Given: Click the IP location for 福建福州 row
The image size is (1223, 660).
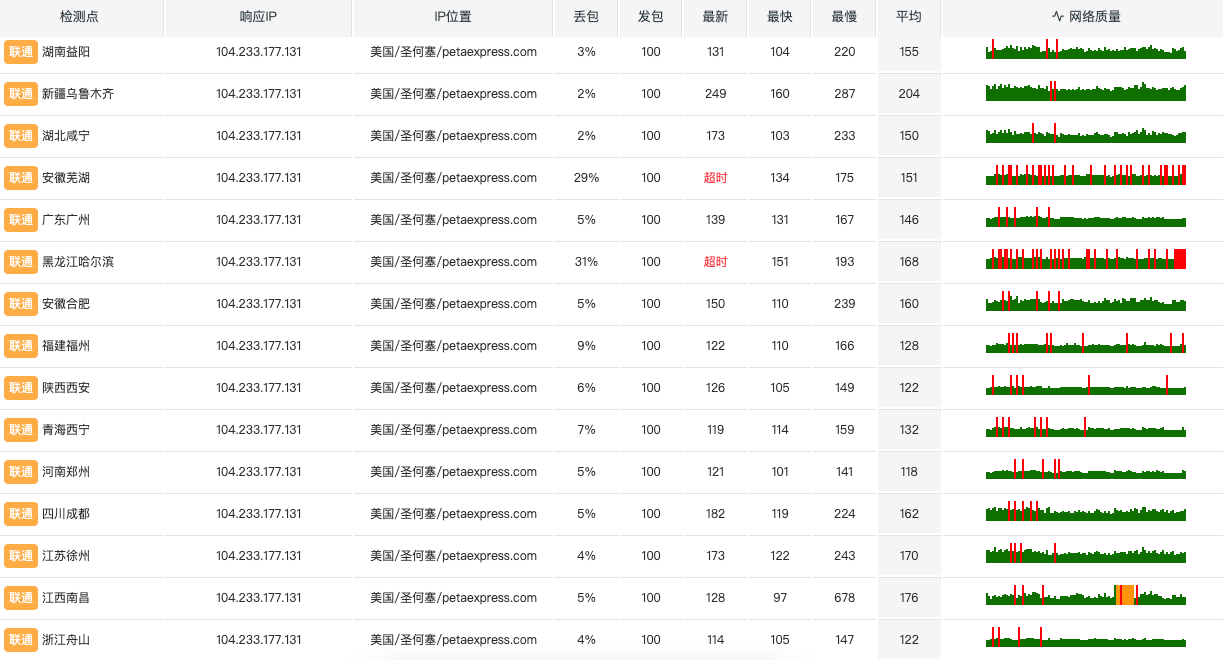Looking at the screenshot, I should coord(453,346).
